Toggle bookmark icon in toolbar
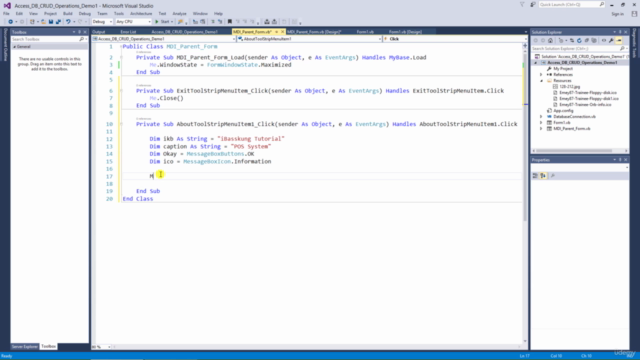This screenshot has width=640, height=360. click(x=230, y=22)
